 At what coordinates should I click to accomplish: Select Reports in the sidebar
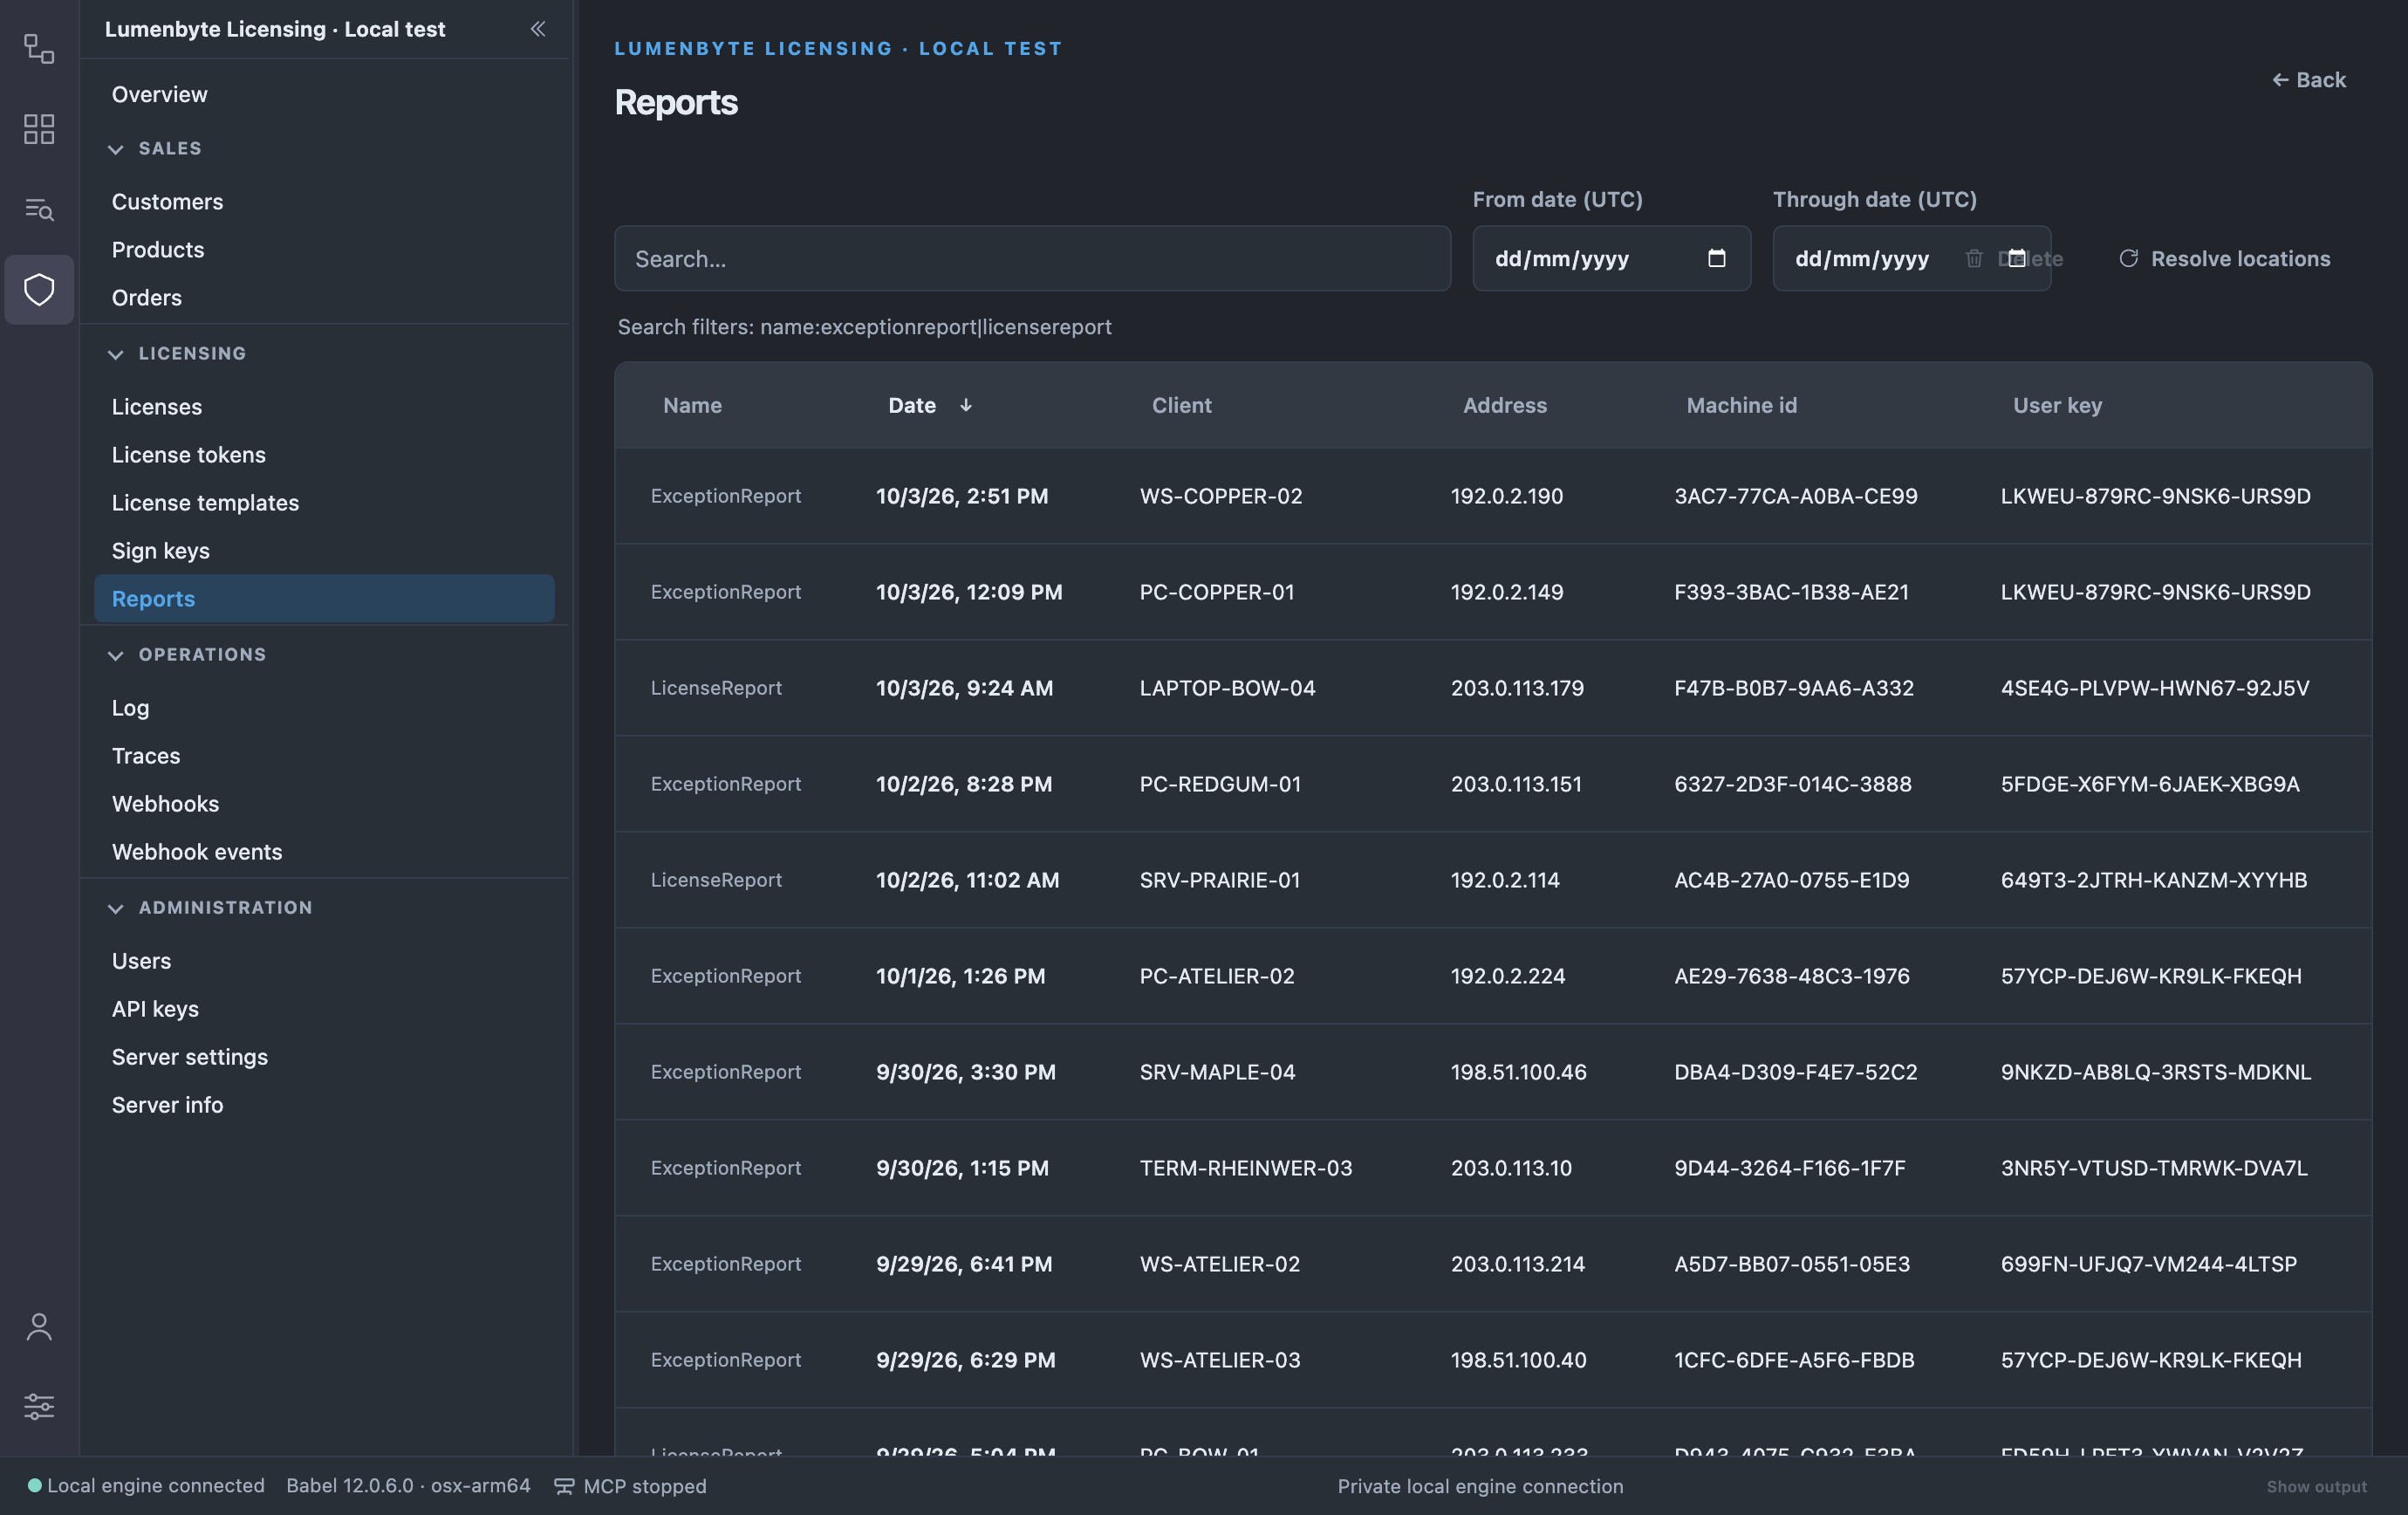[324, 598]
